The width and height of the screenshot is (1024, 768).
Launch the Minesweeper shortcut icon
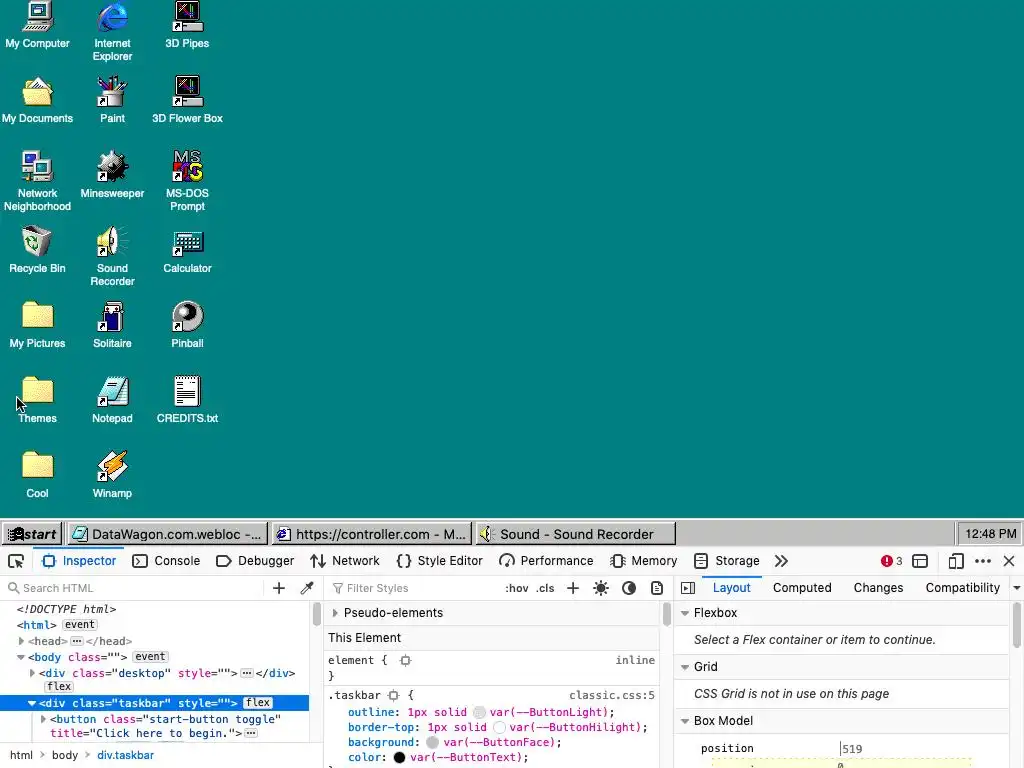[x=112, y=174]
